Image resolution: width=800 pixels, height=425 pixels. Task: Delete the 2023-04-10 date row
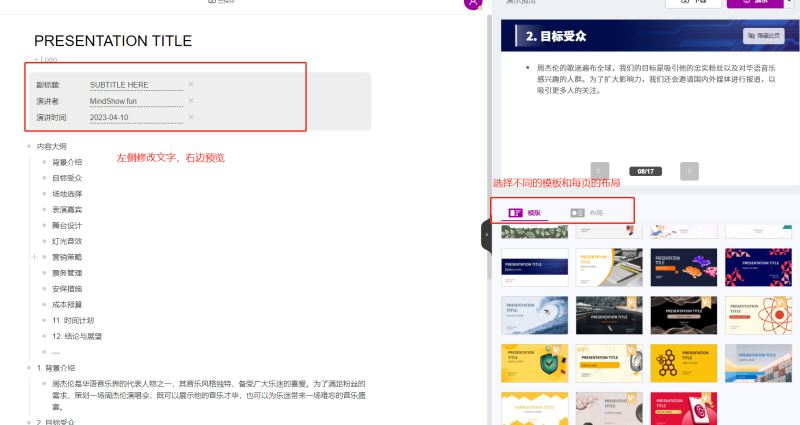click(191, 117)
